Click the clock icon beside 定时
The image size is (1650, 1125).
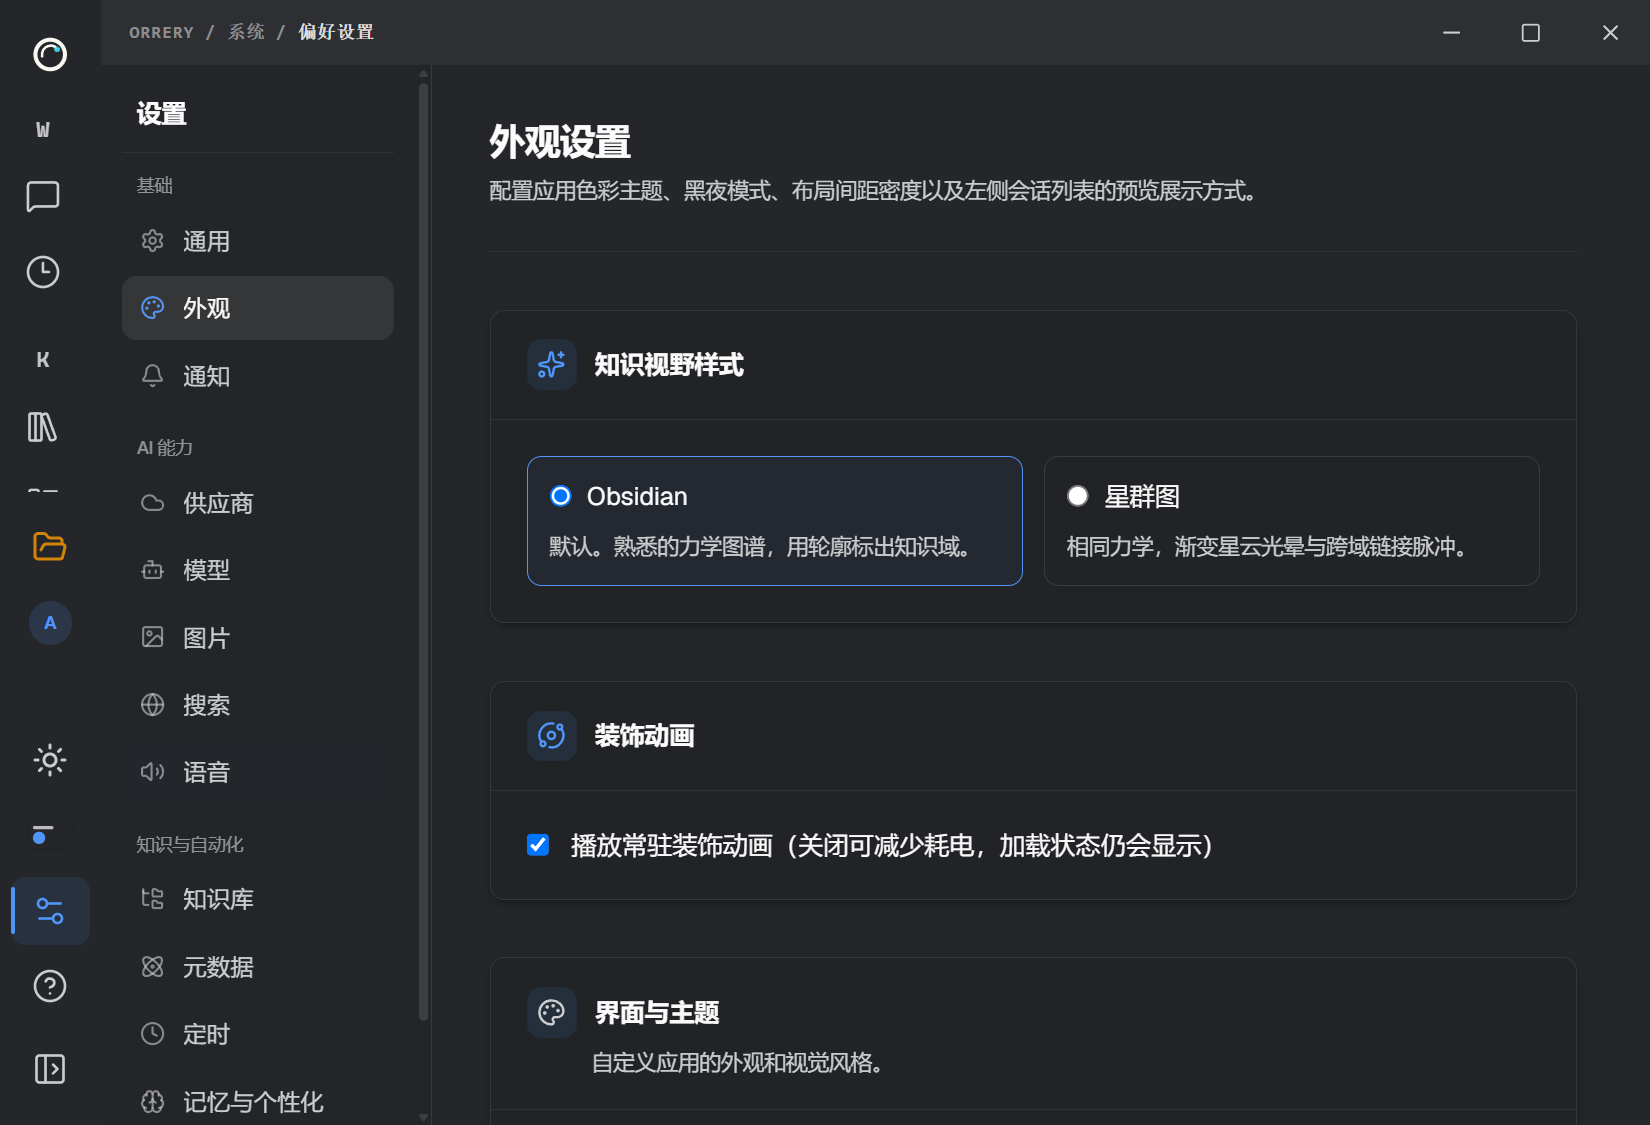(x=152, y=1034)
